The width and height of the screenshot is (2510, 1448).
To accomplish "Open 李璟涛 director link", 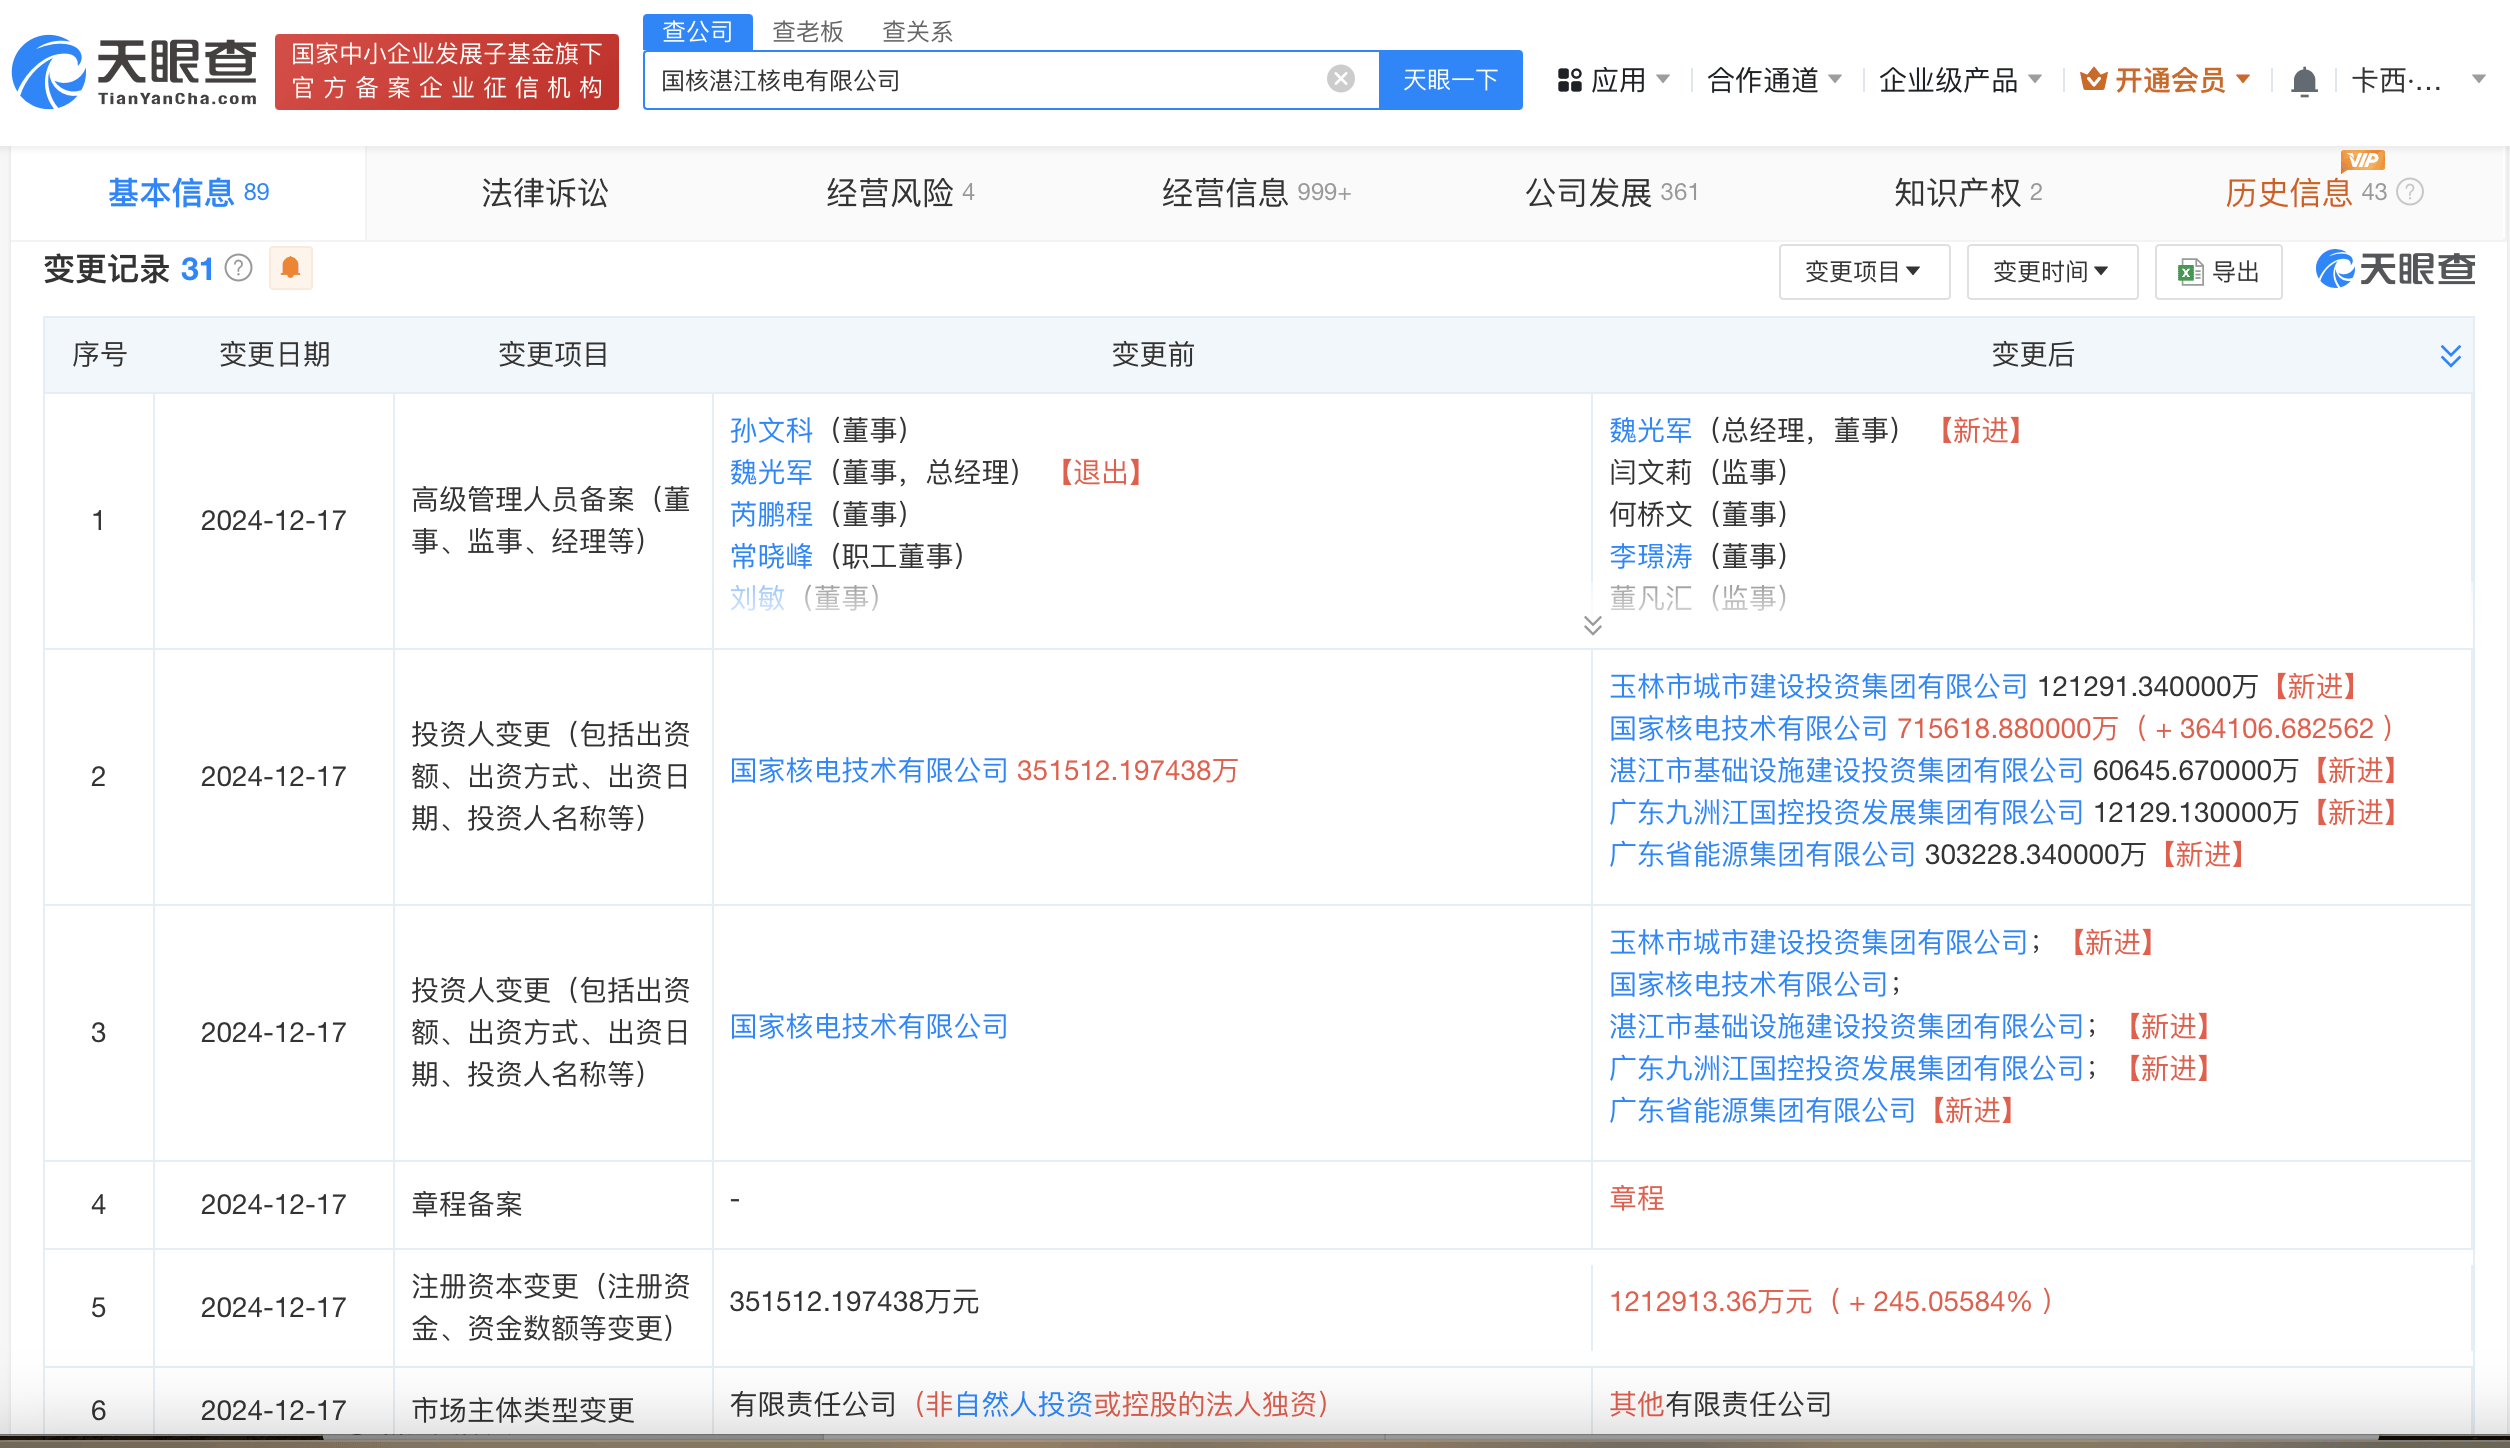I will (x=1650, y=556).
